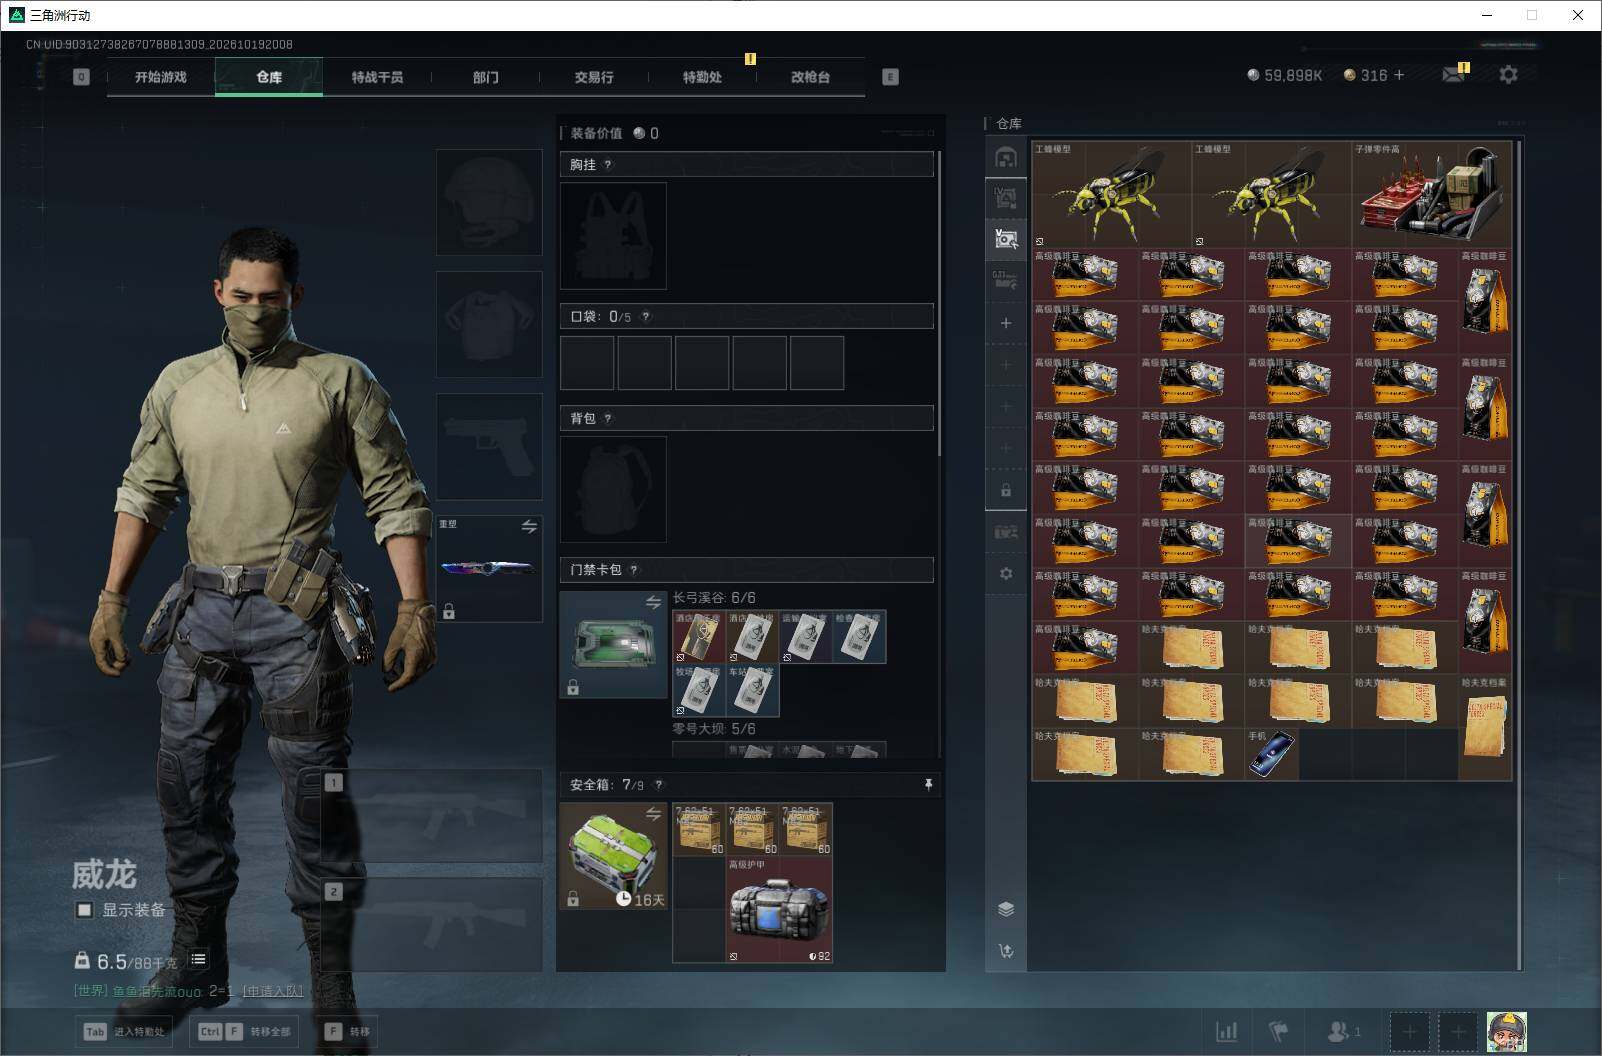
Task: Click the empty pistol equipment slot
Action: tap(489, 446)
